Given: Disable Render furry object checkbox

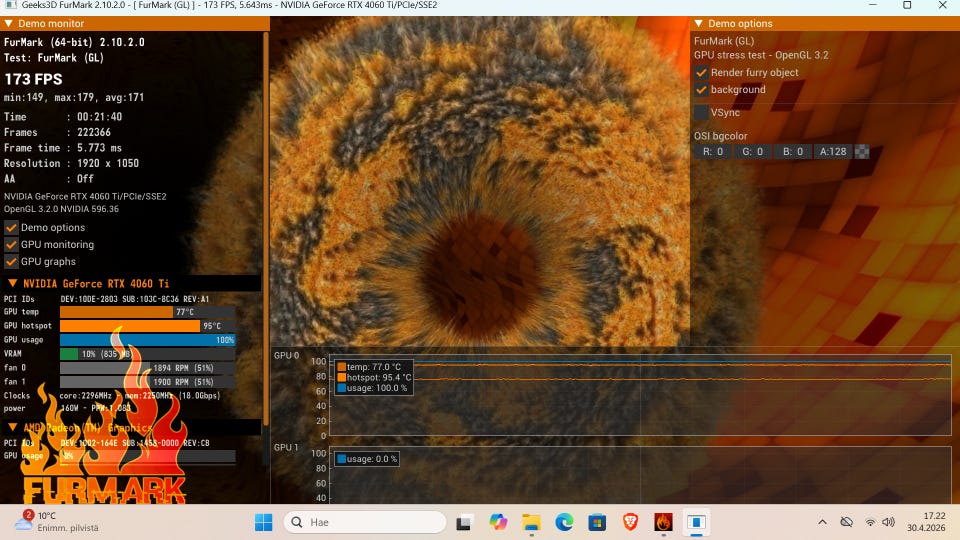Looking at the screenshot, I should pyautogui.click(x=701, y=72).
